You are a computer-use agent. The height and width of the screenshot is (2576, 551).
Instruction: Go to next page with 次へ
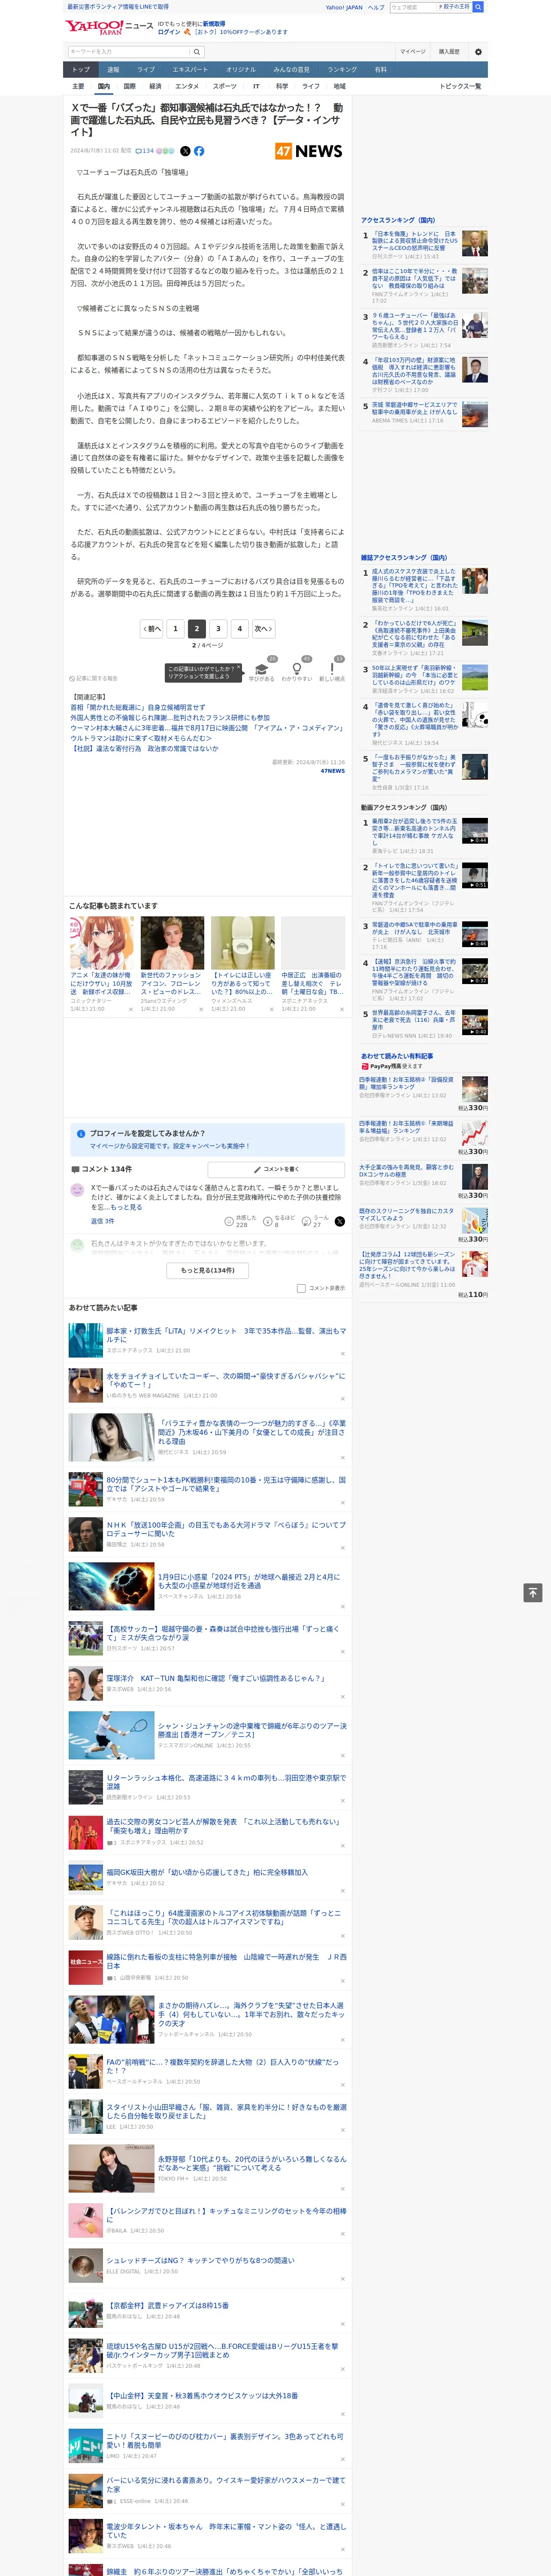click(x=262, y=629)
